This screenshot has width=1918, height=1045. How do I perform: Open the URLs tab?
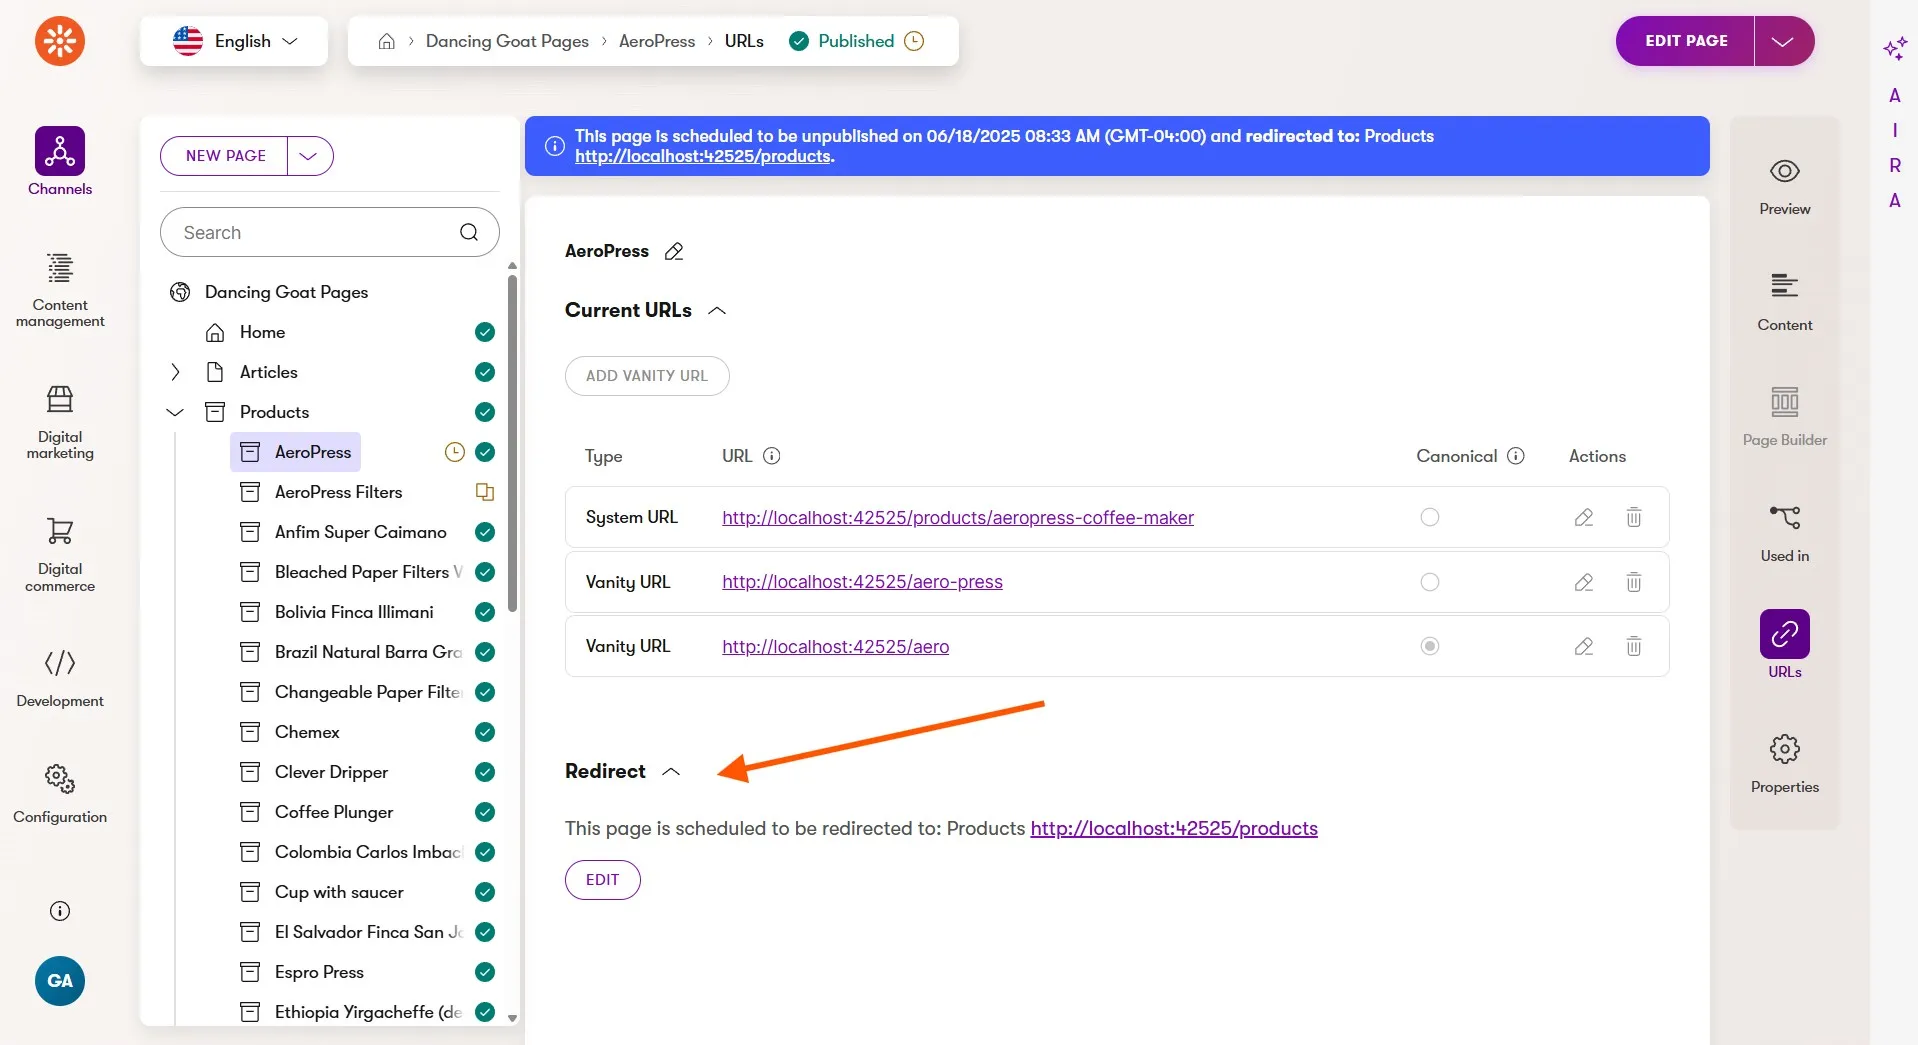[x=1785, y=645]
